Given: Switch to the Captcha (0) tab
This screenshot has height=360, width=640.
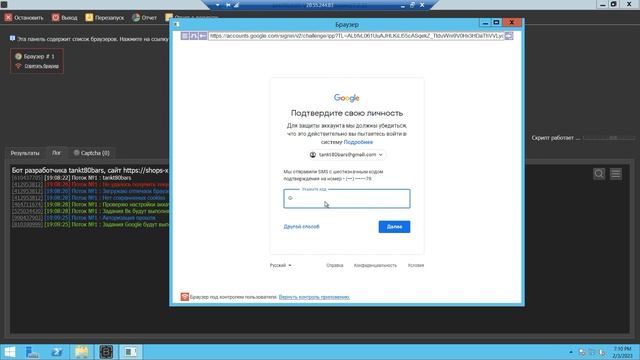Looking at the screenshot, I should tap(92, 153).
